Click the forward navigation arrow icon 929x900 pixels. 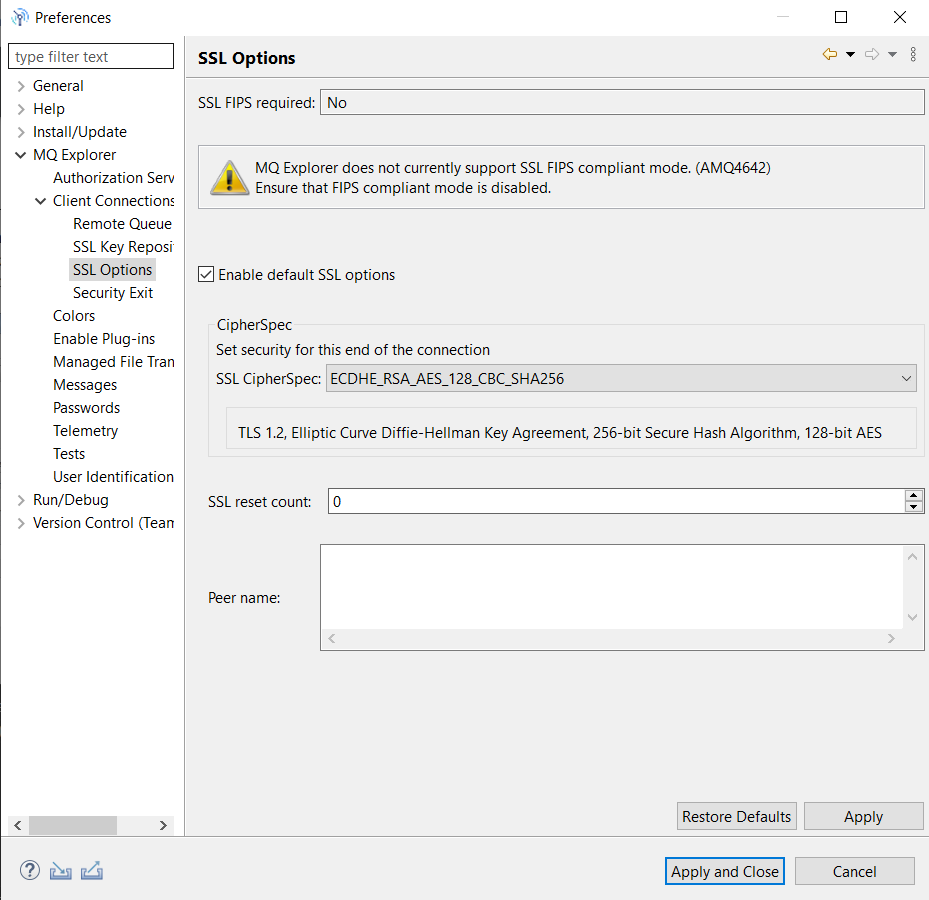[872, 55]
